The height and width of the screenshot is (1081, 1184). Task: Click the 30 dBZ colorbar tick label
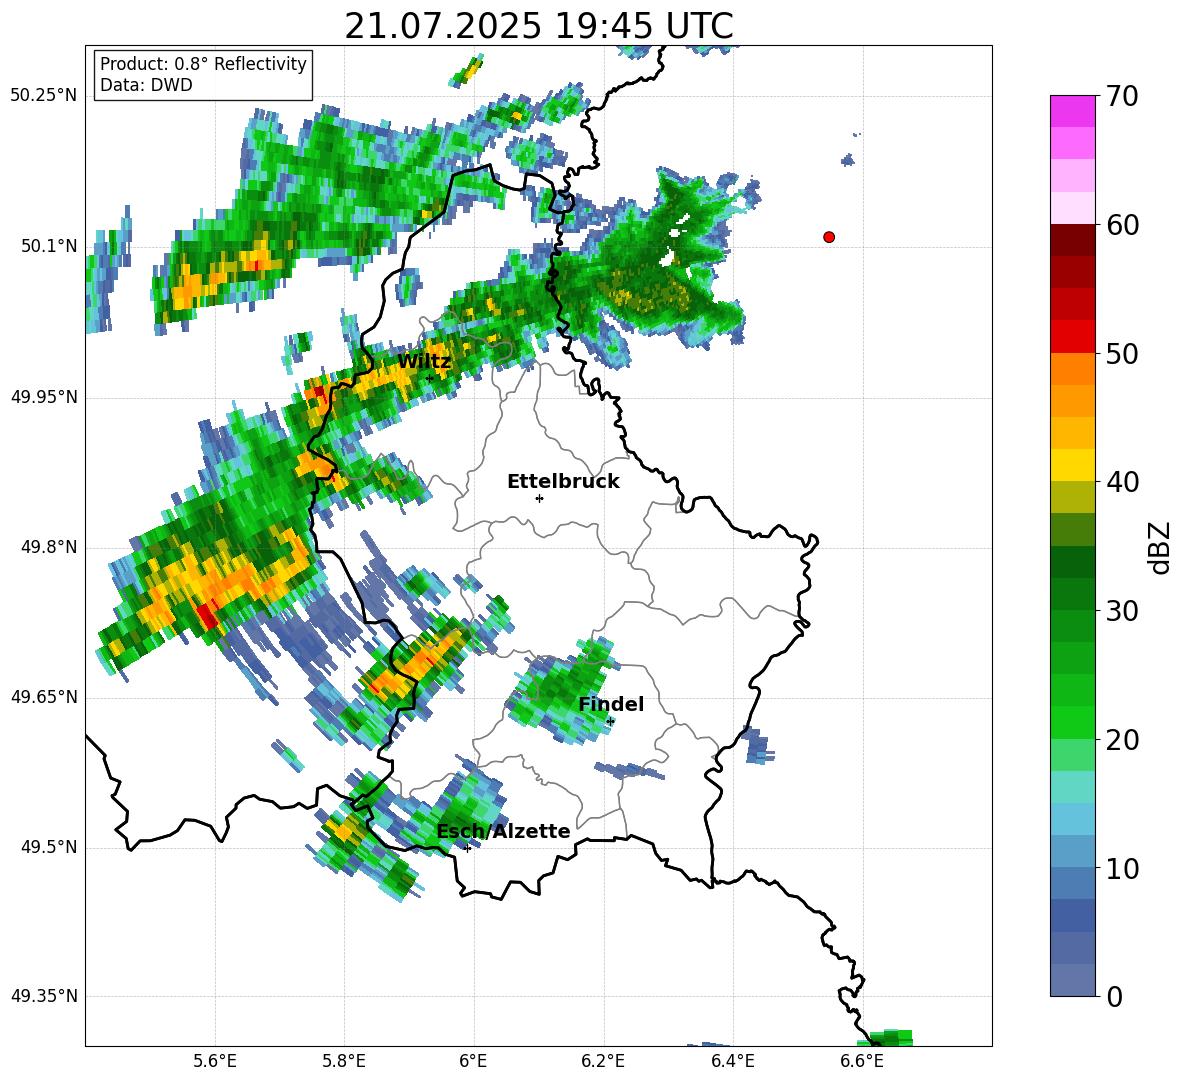coord(1122,611)
